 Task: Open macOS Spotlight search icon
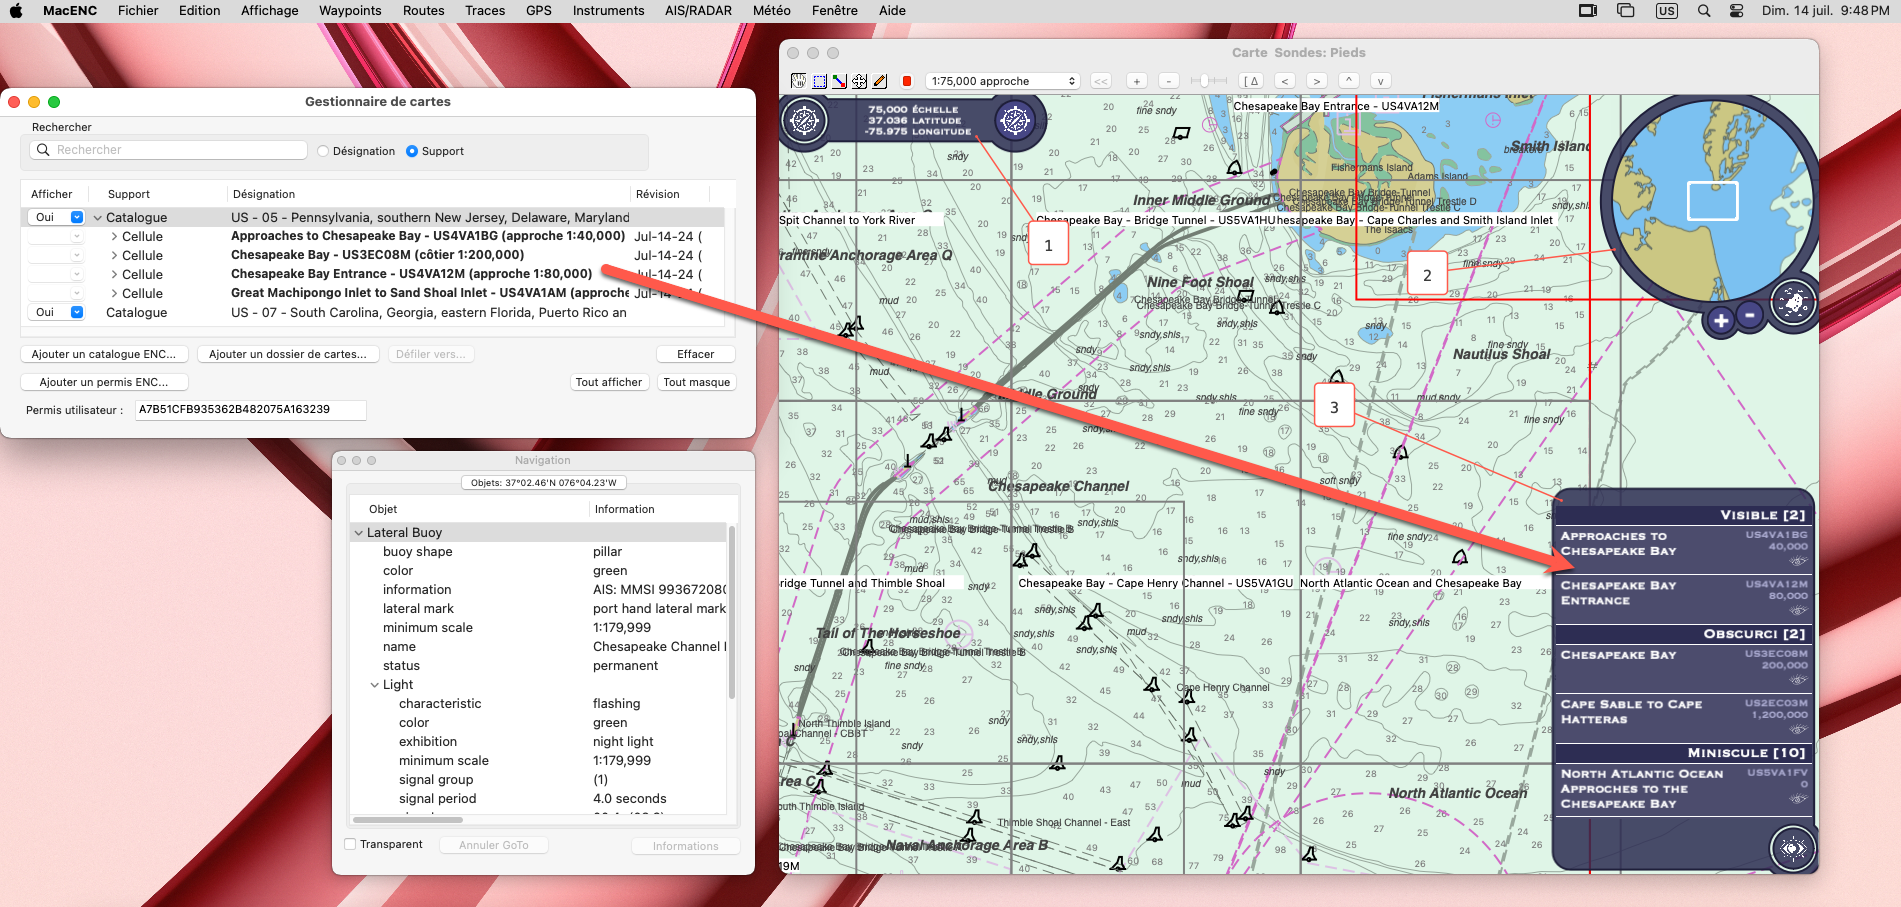pyautogui.click(x=1704, y=11)
